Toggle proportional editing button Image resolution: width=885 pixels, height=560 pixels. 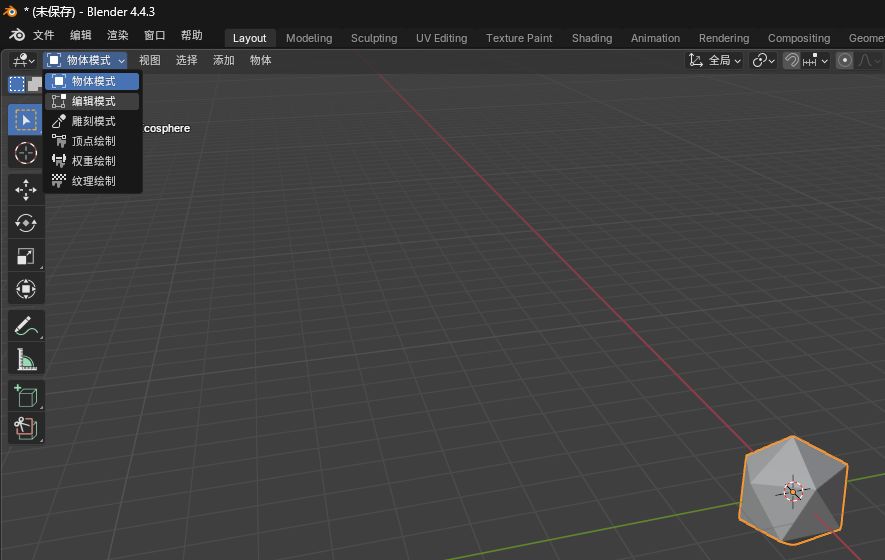pyautogui.click(x=845, y=60)
